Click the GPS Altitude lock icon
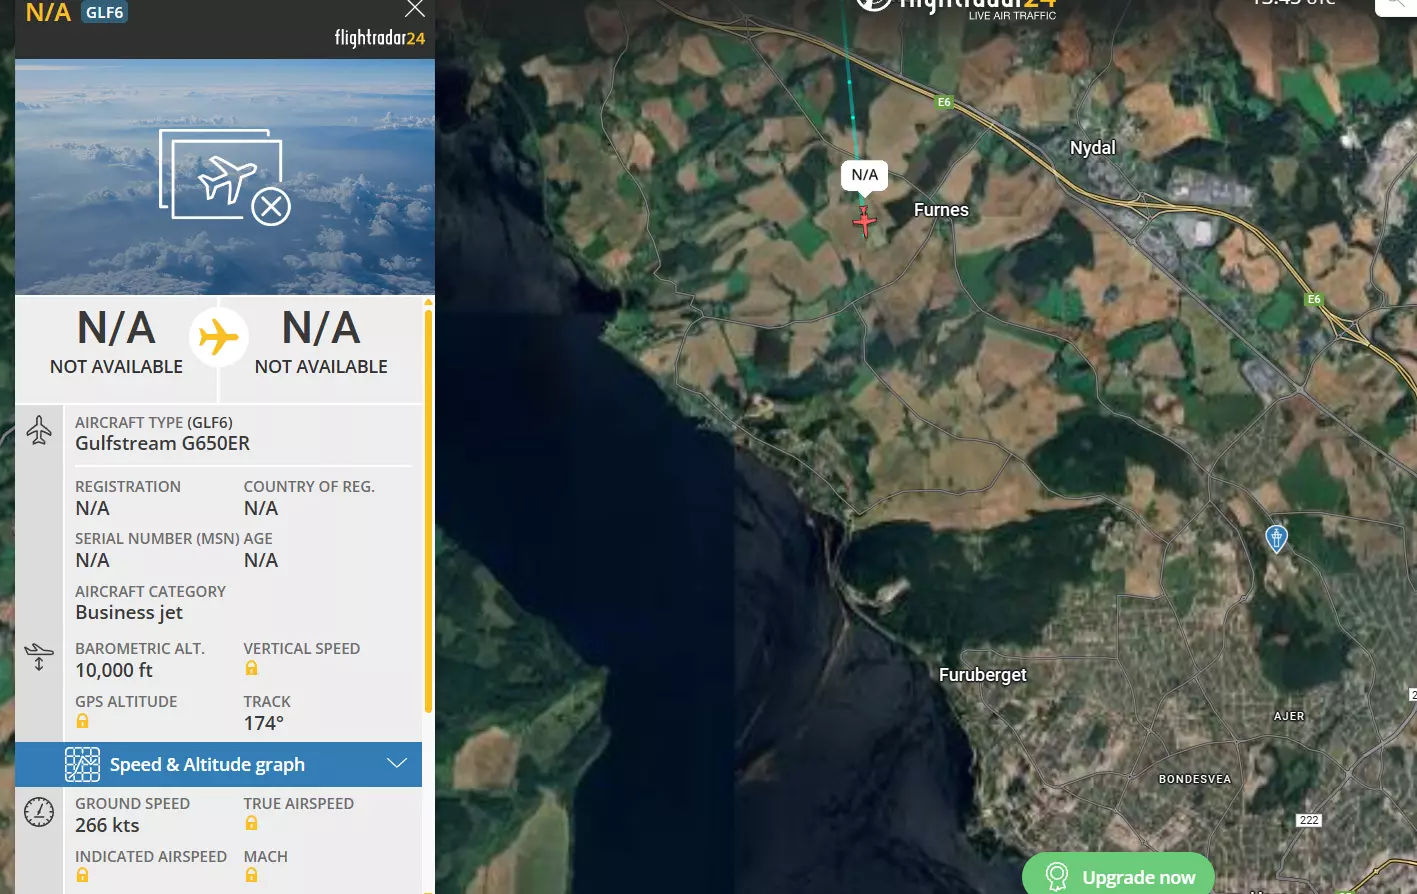 tap(82, 721)
